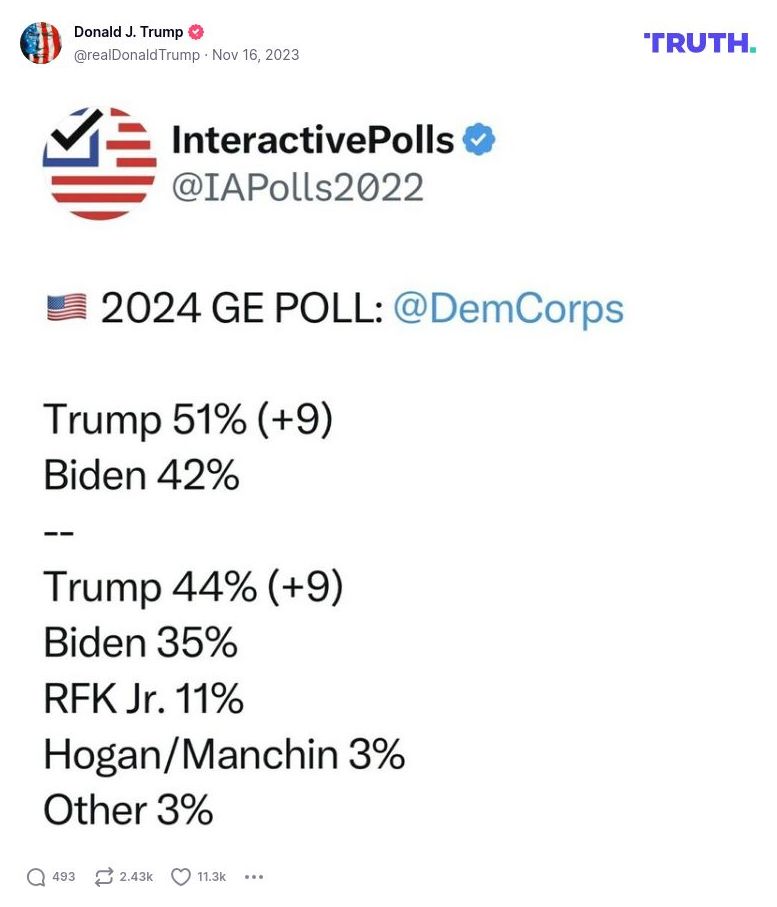
Task: Open the three-dot options menu under the post
Action: 254,877
